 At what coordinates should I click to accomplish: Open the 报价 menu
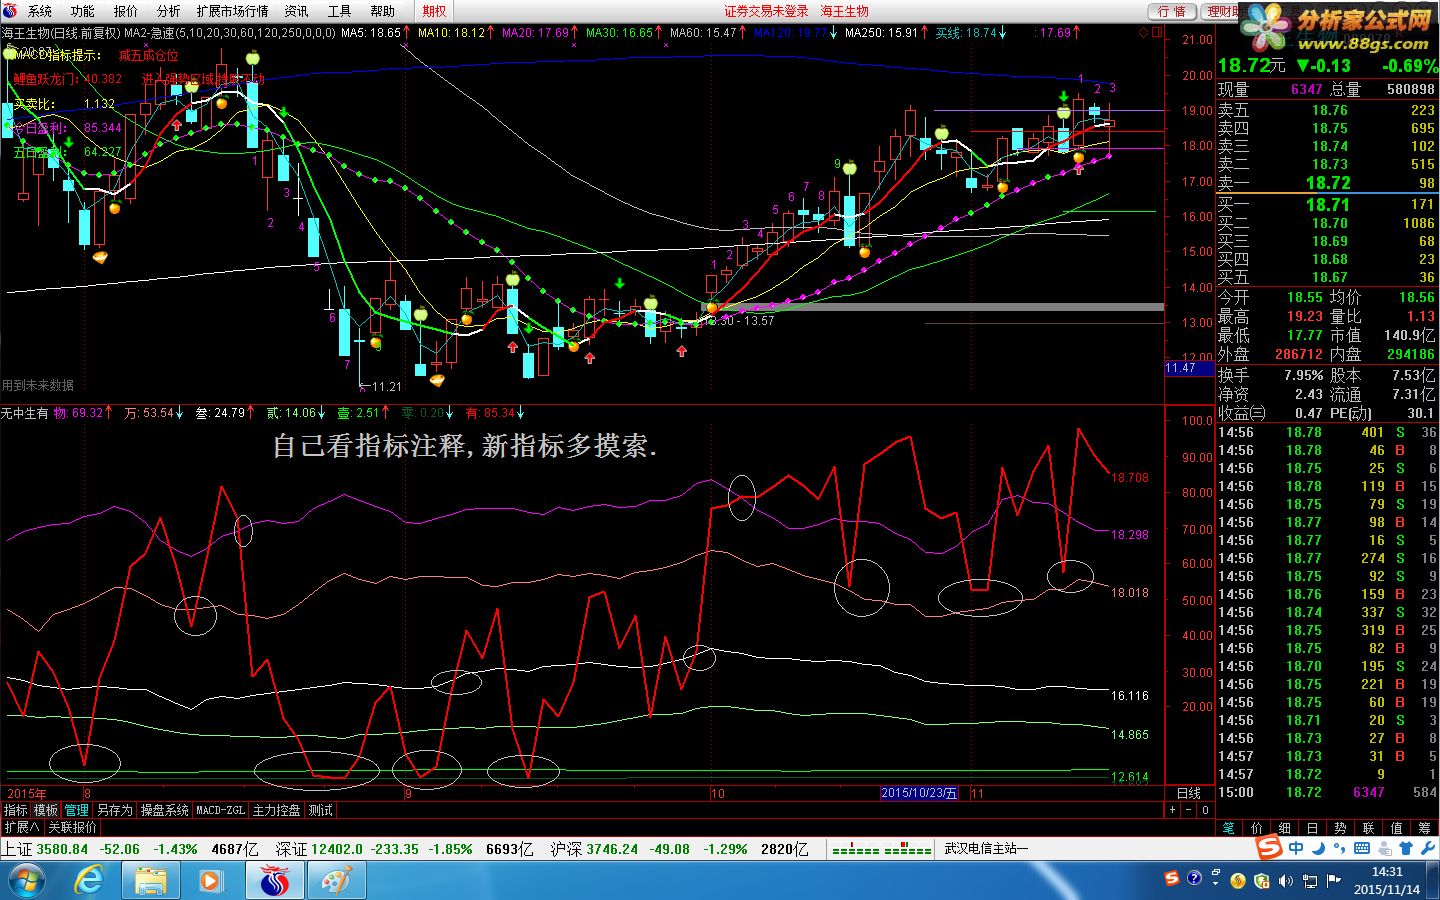coord(126,11)
